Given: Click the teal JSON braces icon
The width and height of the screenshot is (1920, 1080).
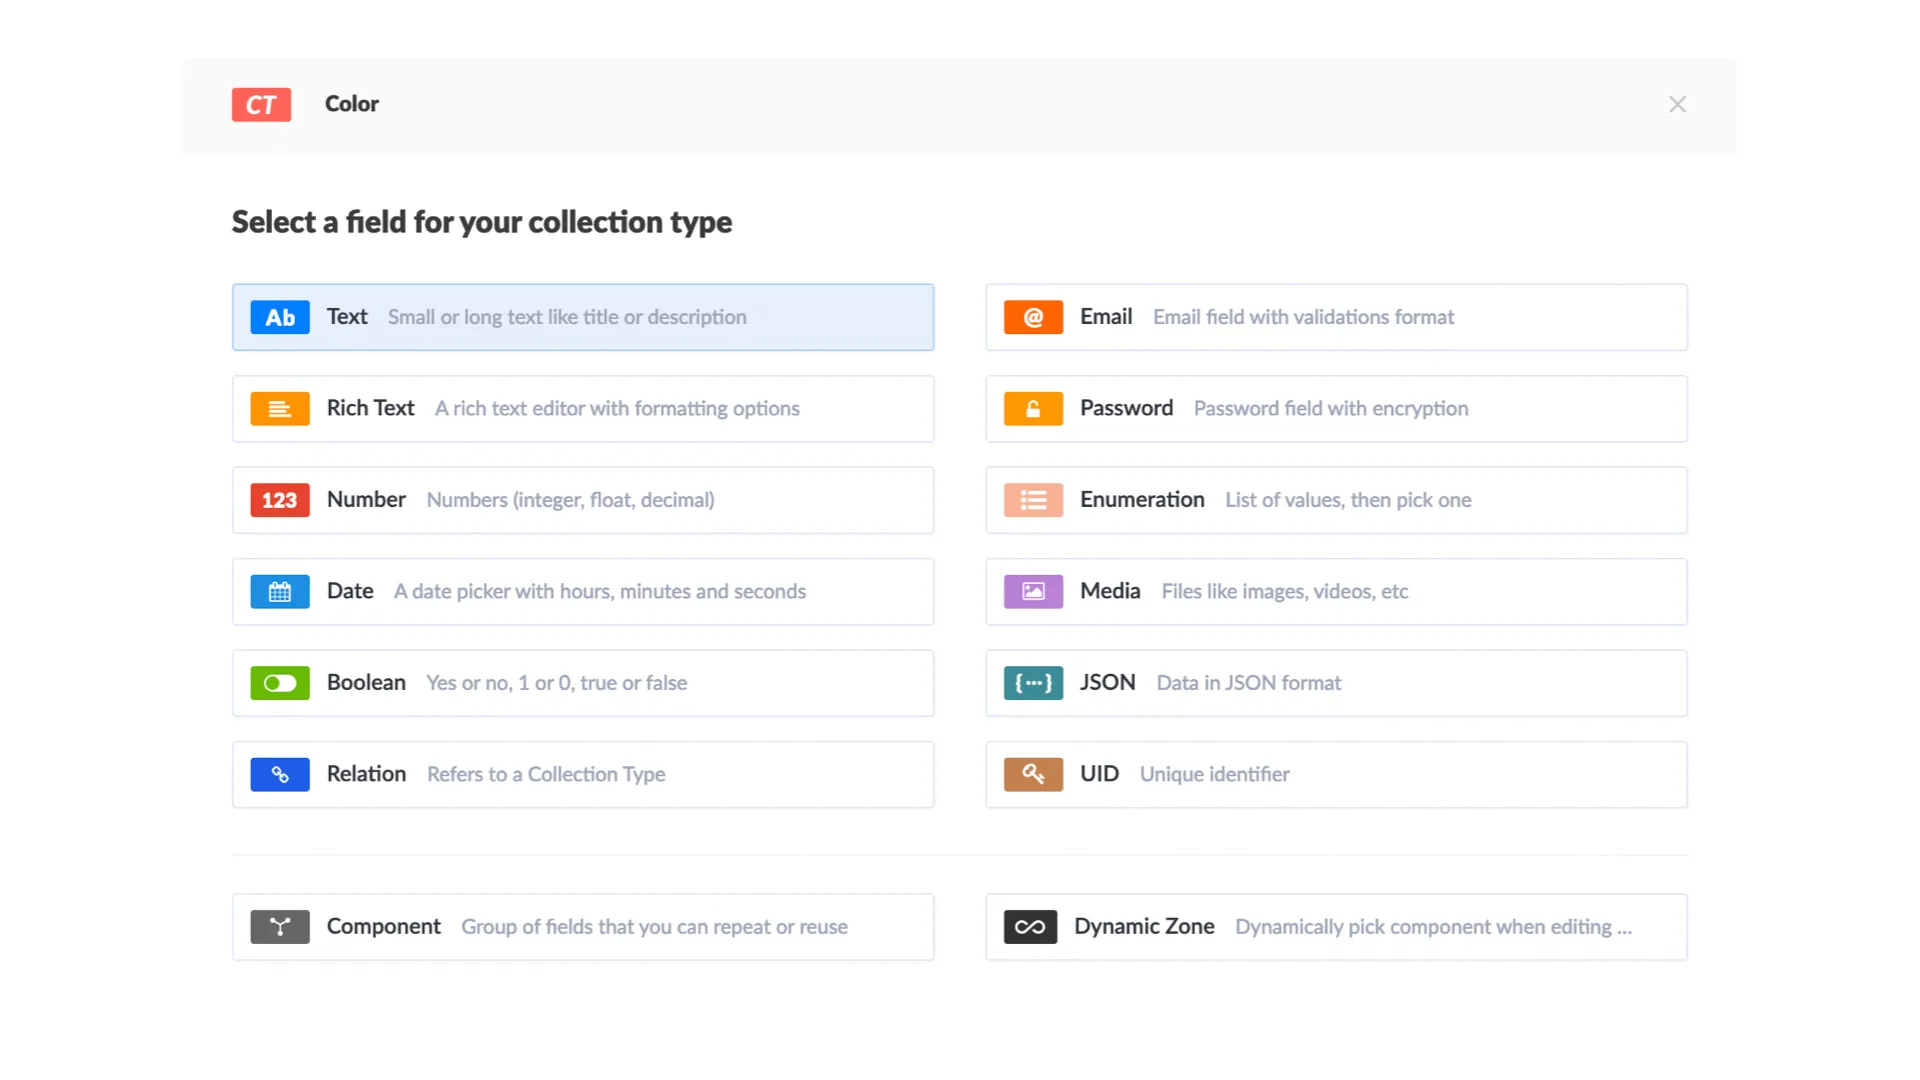Looking at the screenshot, I should point(1033,683).
